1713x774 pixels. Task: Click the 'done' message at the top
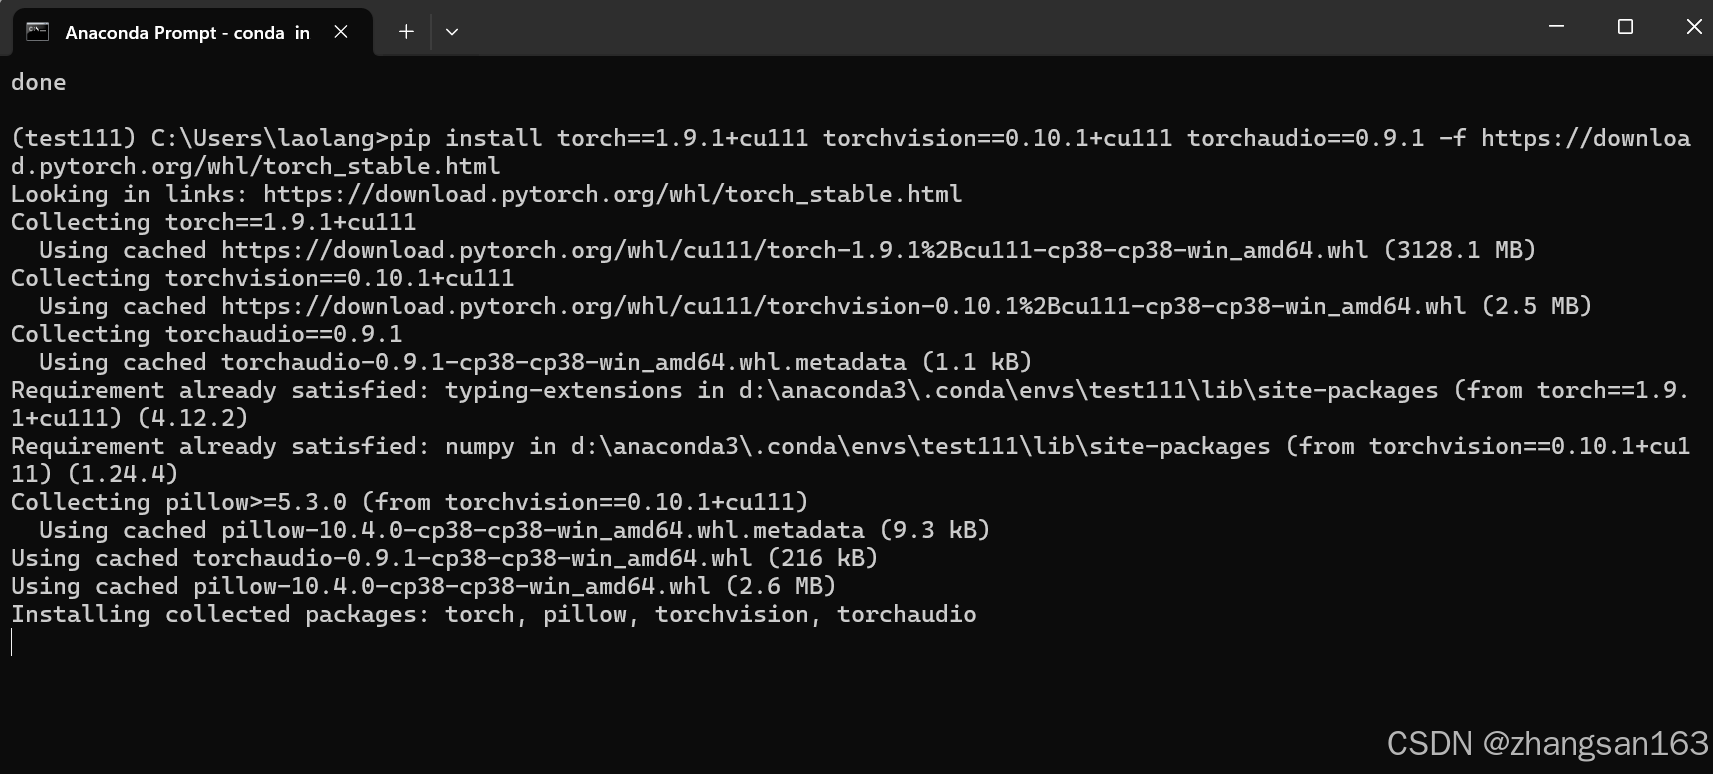click(39, 82)
